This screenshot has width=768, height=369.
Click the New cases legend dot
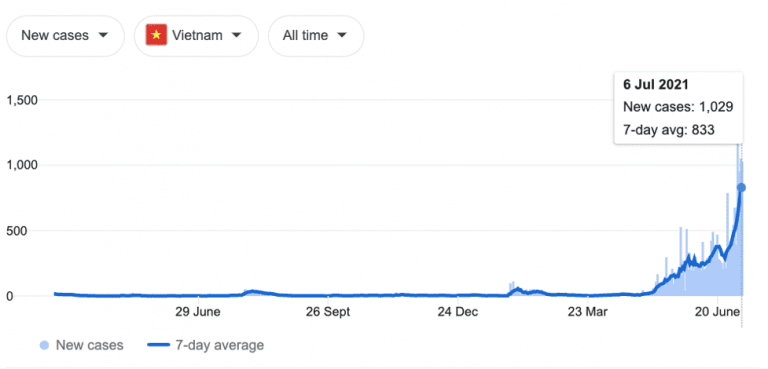44,345
